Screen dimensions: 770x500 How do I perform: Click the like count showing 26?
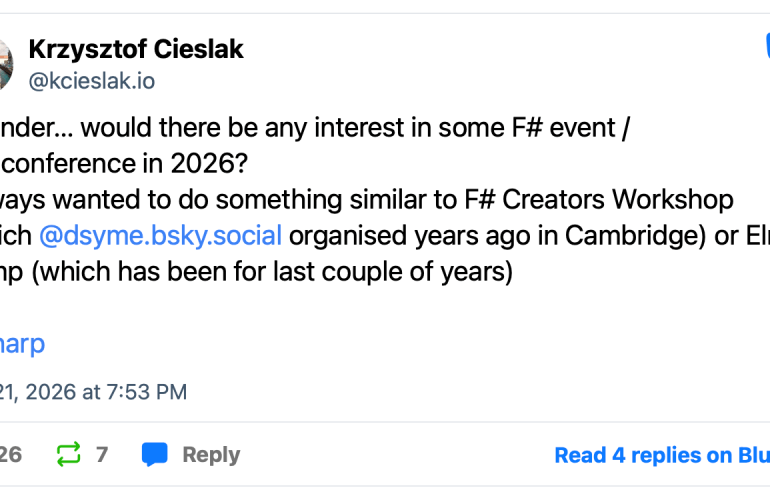pyautogui.click(x=10, y=455)
